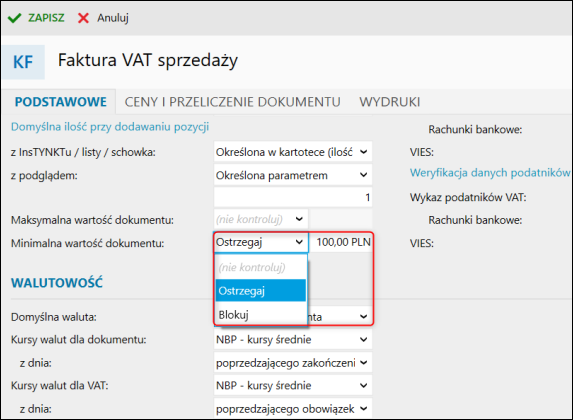This screenshot has height=420, width=573.
Task: Switch to the PODSTAWOWE tab
Action: pyautogui.click(x=61, y=102)
